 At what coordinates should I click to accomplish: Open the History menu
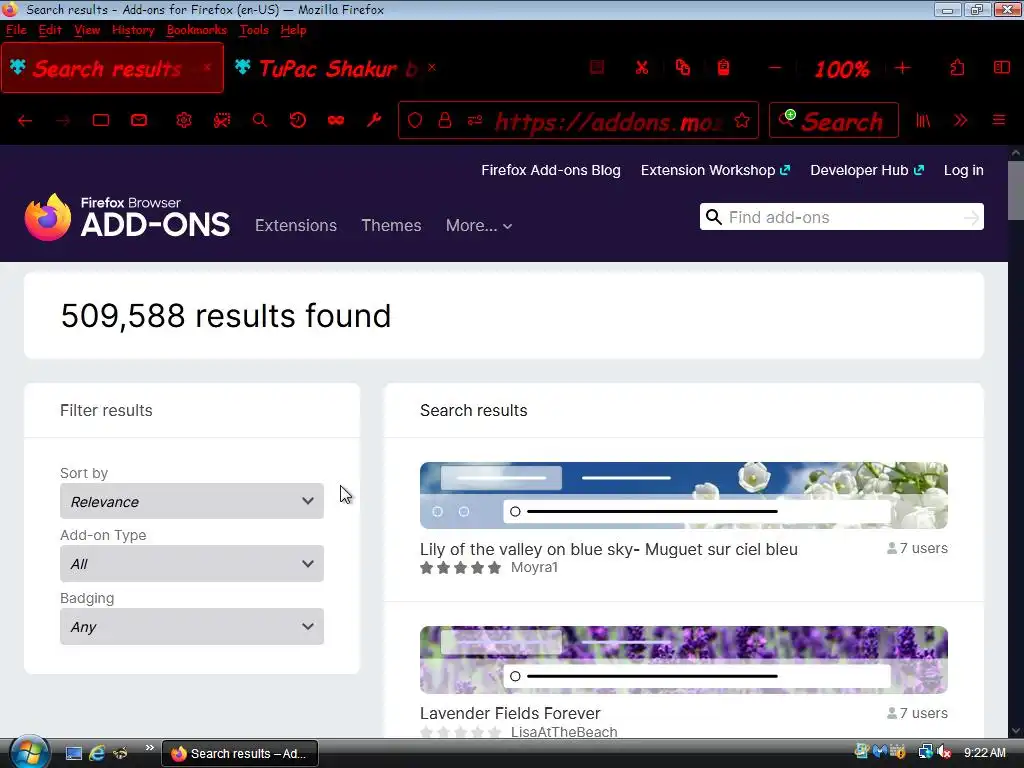[x=133, y=30]
